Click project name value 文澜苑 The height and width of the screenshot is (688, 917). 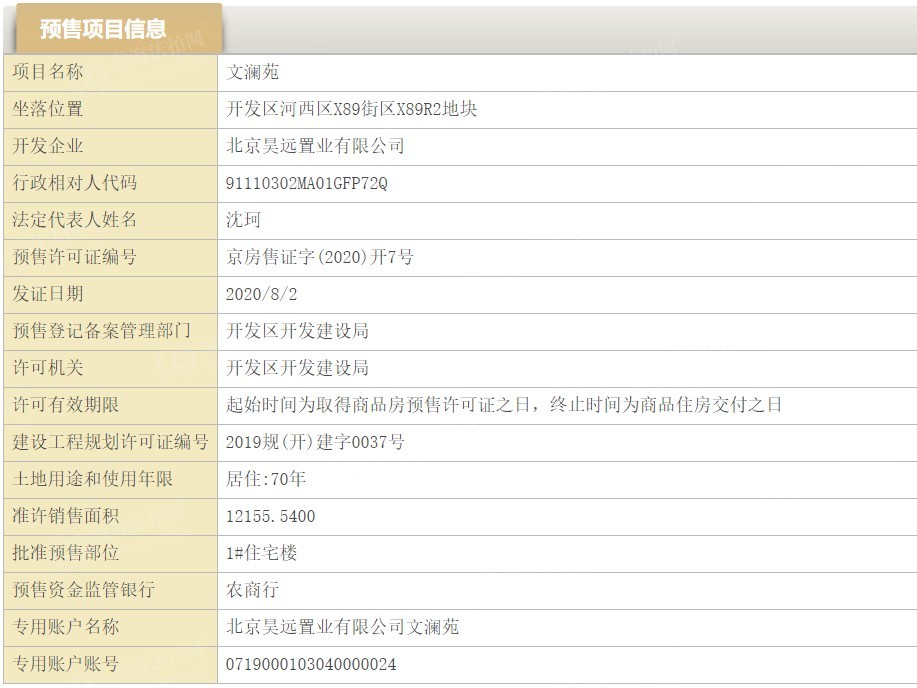point(253,73)
